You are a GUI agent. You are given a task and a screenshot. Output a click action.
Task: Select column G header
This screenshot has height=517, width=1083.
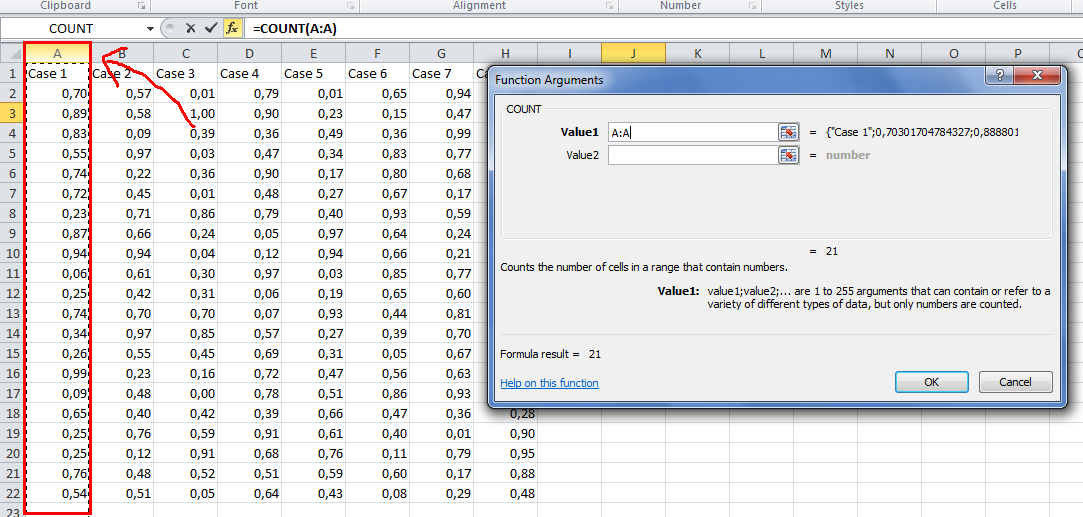(x=441, y=53)
